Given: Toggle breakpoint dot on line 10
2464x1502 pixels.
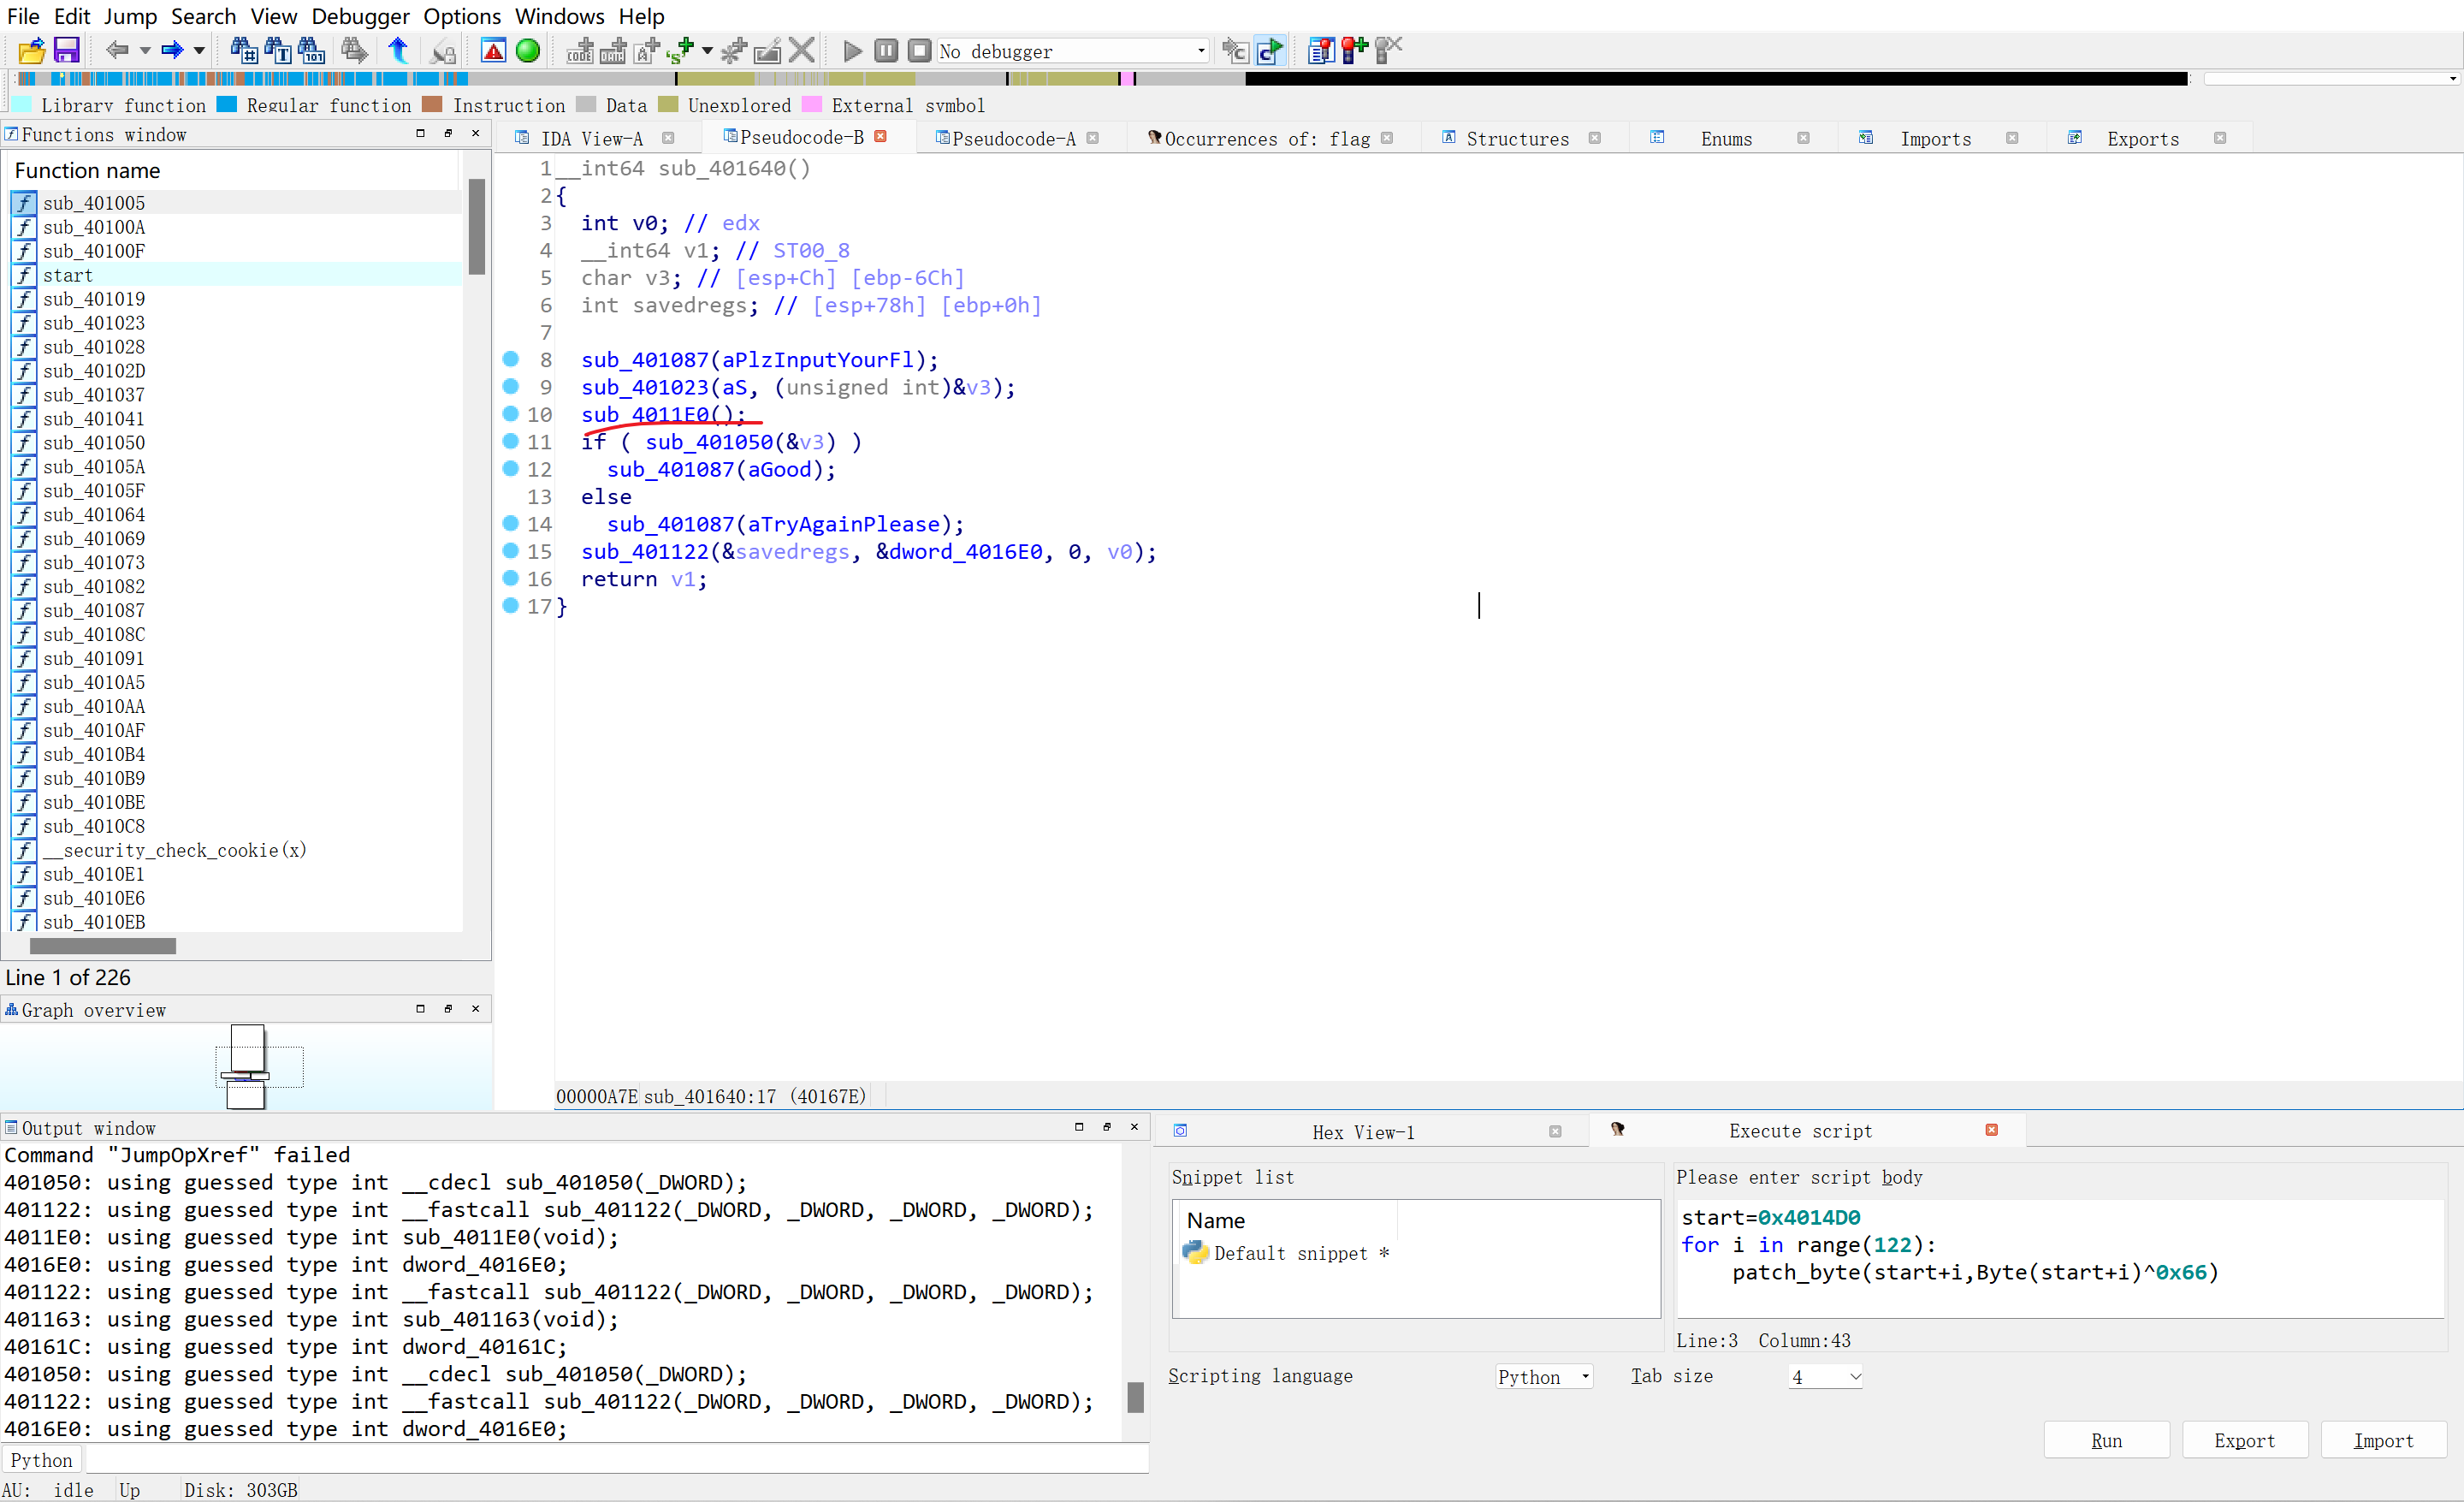Looking at the screenshot, I should coord(510,413).
